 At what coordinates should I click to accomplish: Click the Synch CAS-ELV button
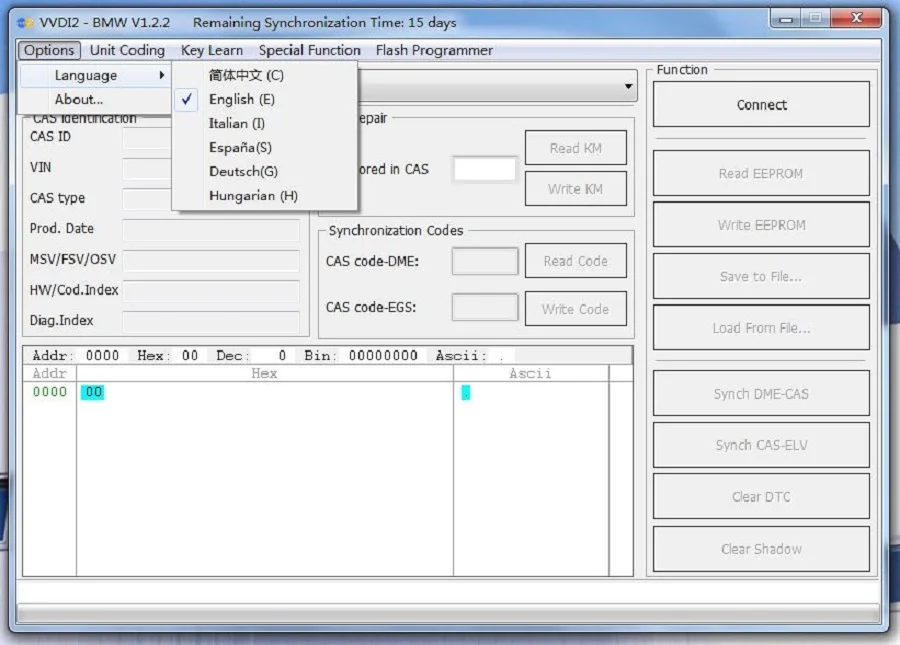pyautogui.click(x=761, y=445)
